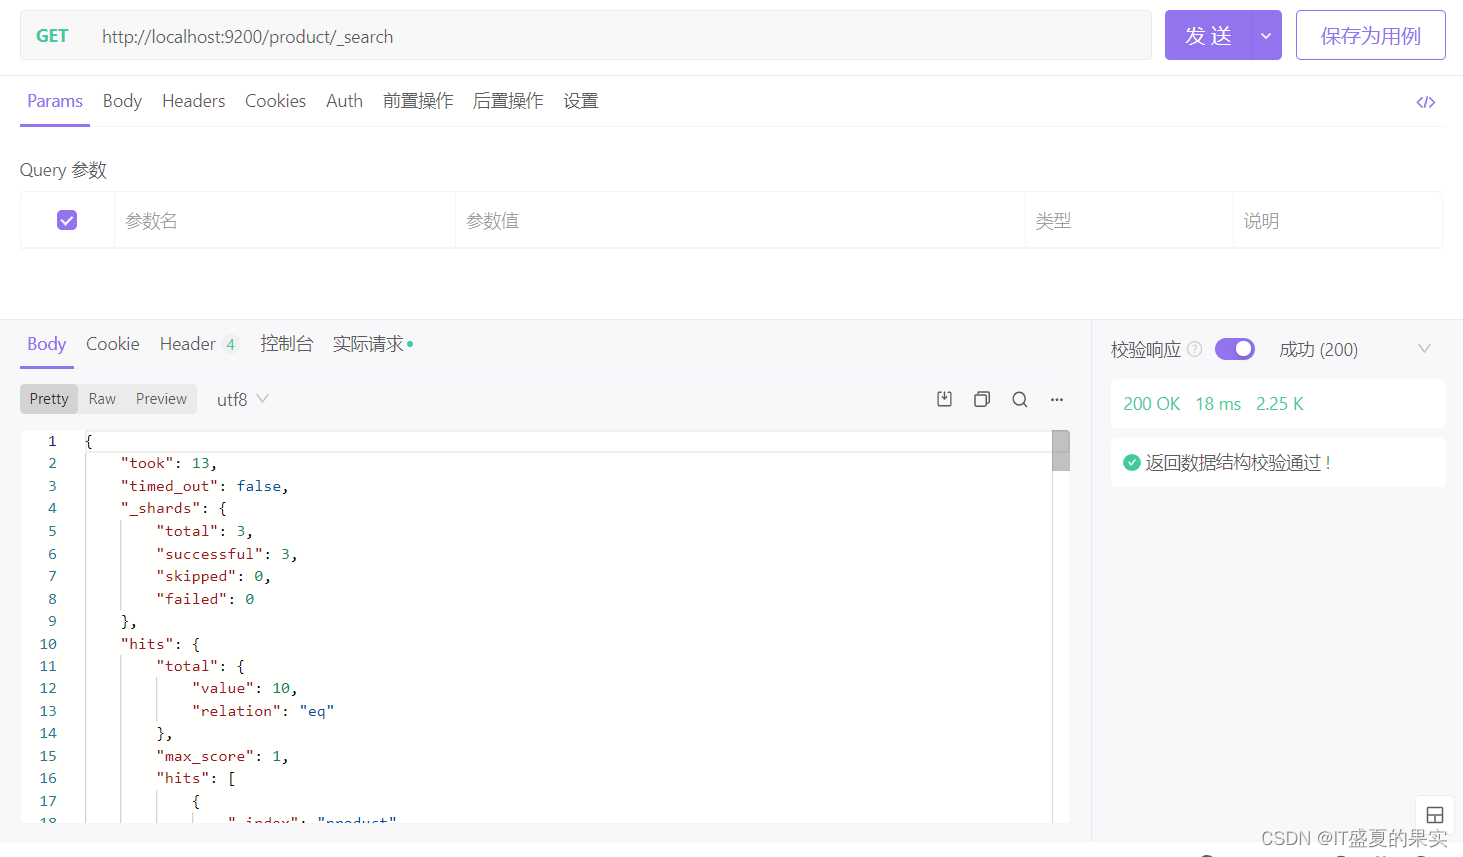This screenshot has height=857, width=1463.
Task: Open response search using the magnifier icon
Action: 1019,398
